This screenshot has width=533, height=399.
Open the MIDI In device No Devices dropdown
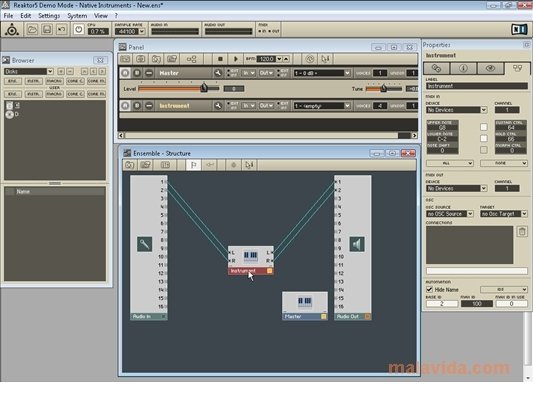(457, 110)
